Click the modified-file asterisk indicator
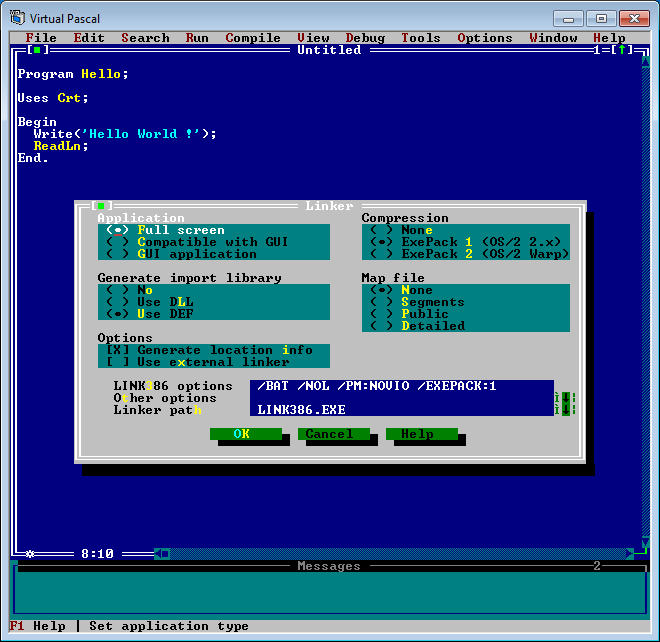The width and height of the screenshot is (660, 642). coord(30,553)
